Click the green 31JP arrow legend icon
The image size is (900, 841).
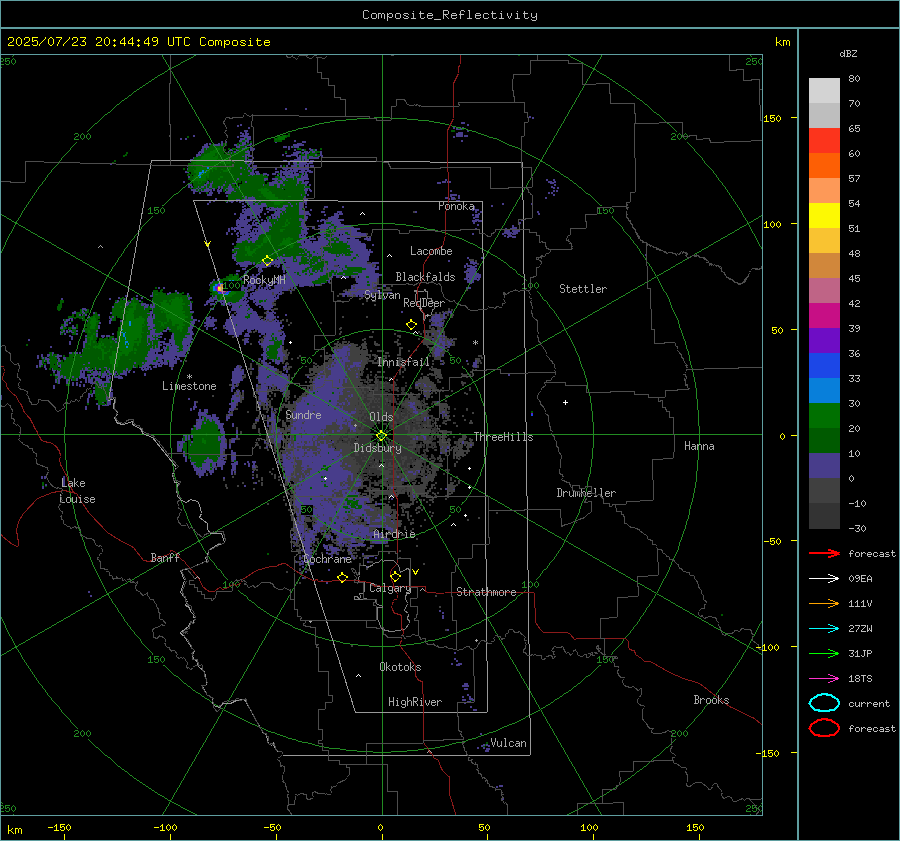click(x=824, y=653)
